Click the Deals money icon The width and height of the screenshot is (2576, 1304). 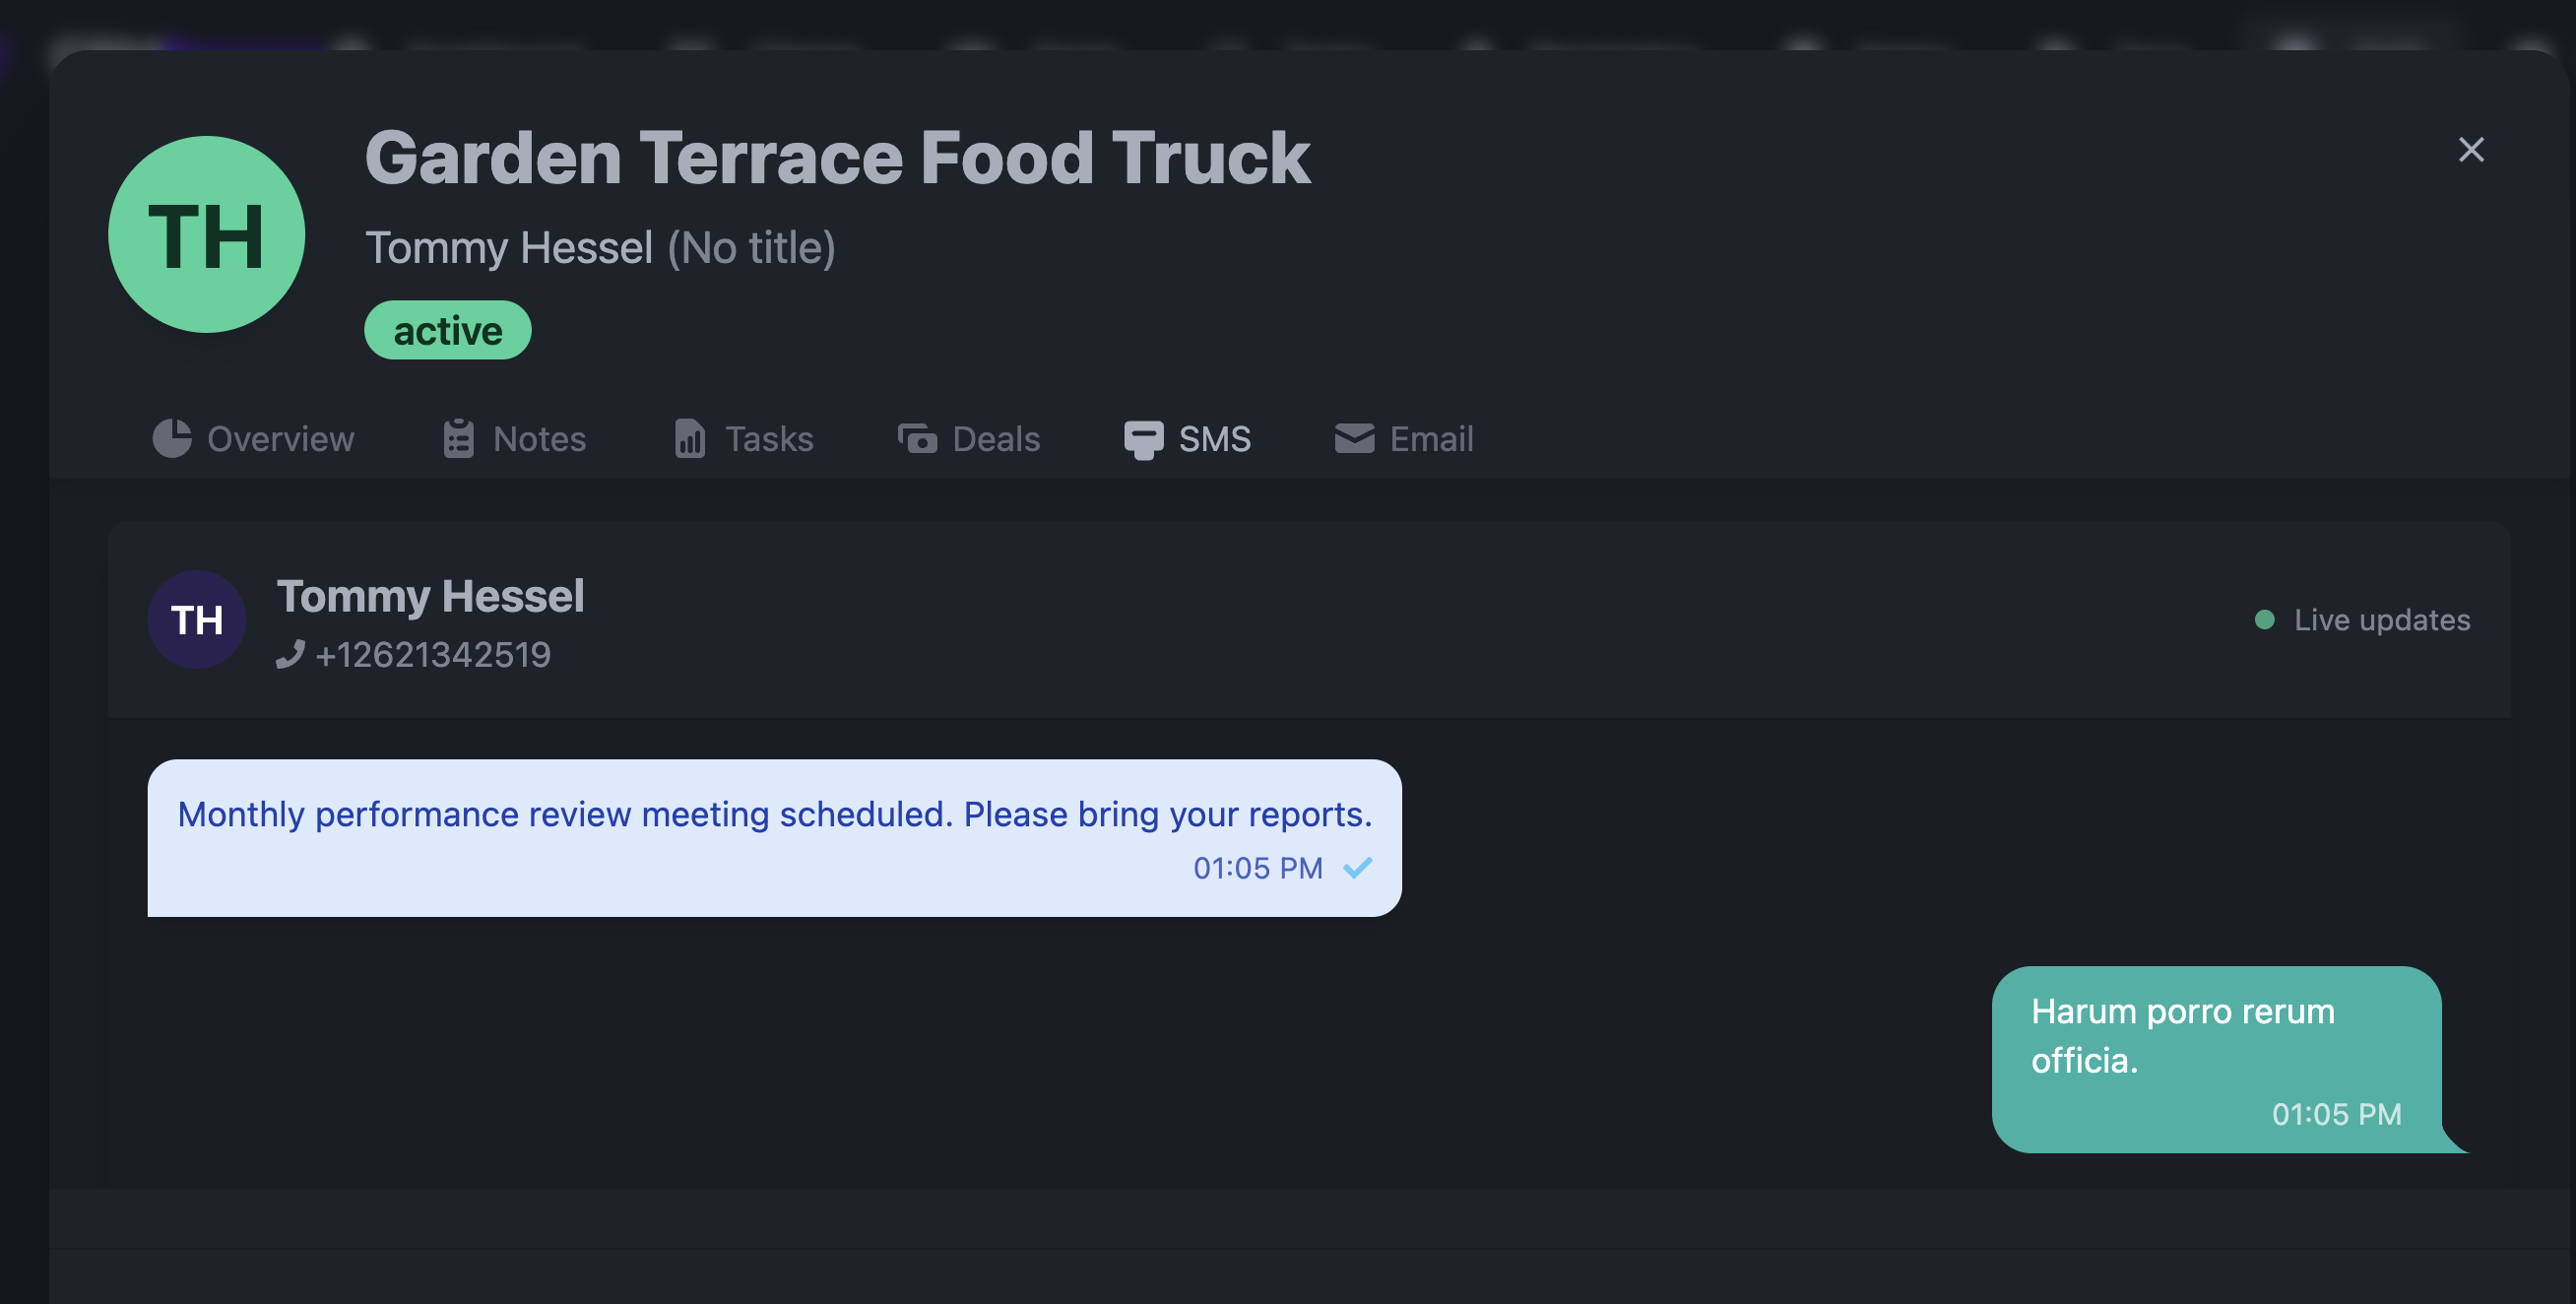point(917,439)
